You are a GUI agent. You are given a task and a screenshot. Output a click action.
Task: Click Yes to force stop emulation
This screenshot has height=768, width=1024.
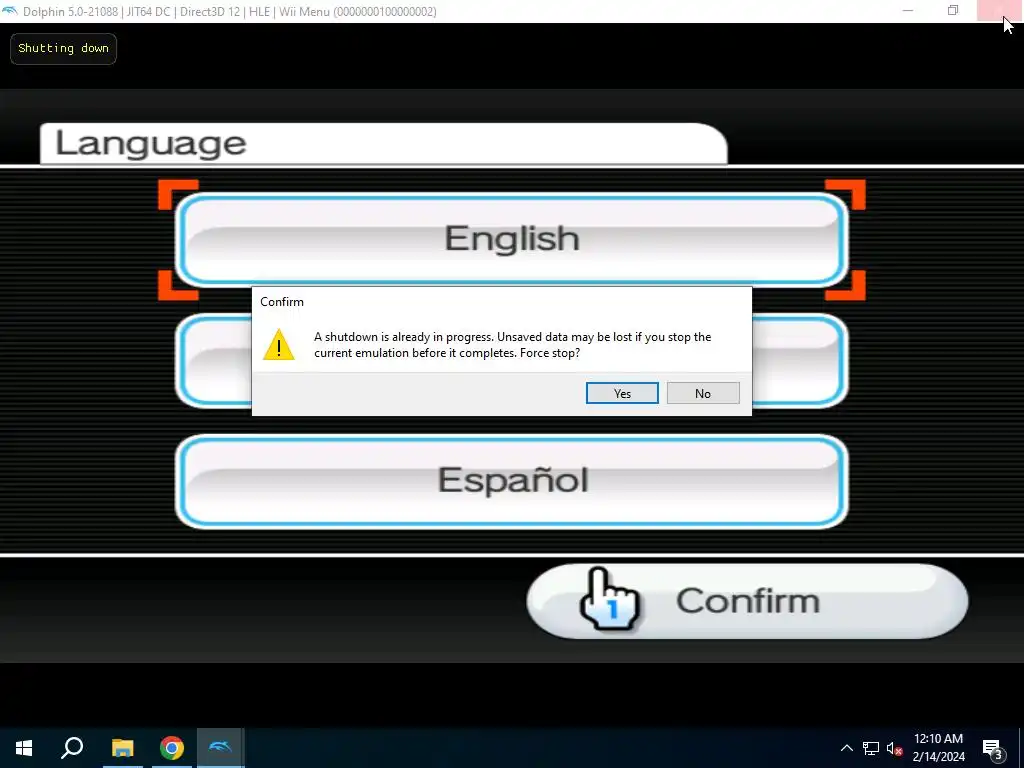pos(622,393)
